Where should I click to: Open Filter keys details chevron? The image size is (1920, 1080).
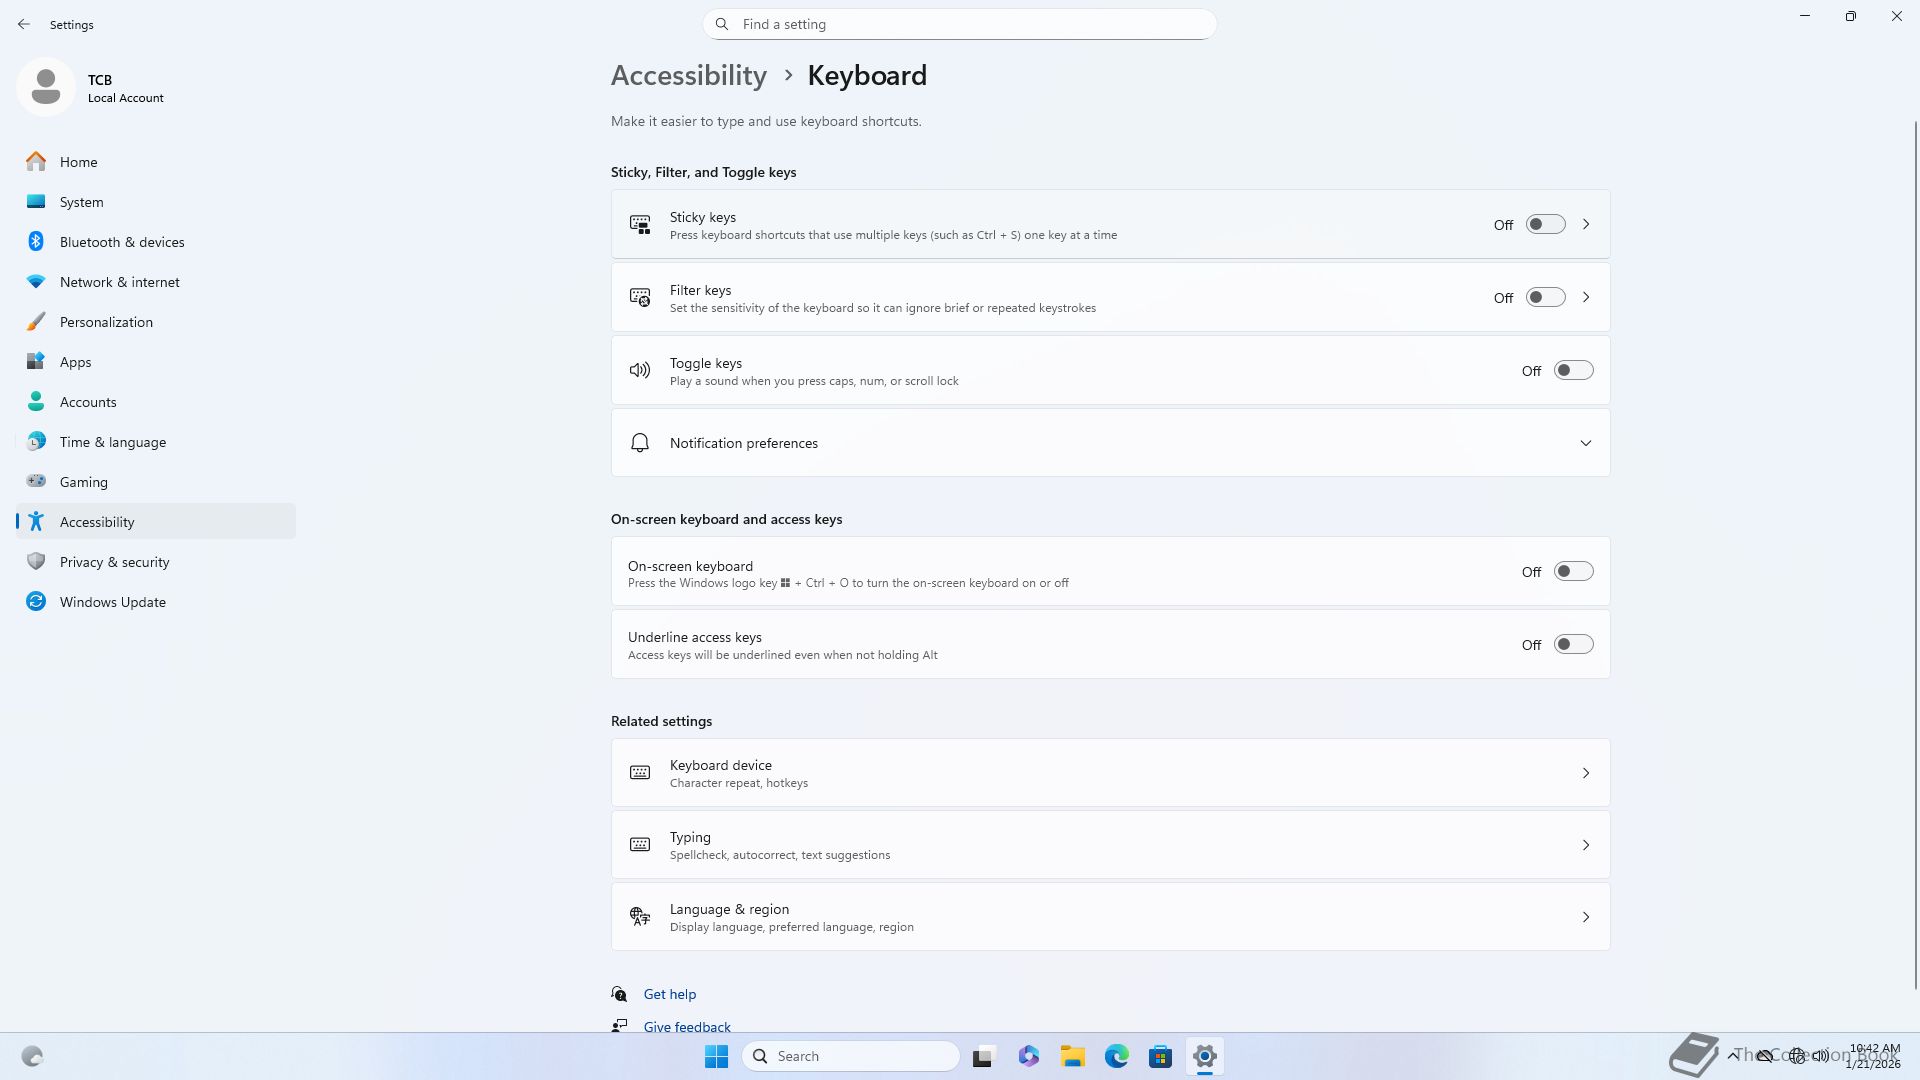coord(1586,298)
